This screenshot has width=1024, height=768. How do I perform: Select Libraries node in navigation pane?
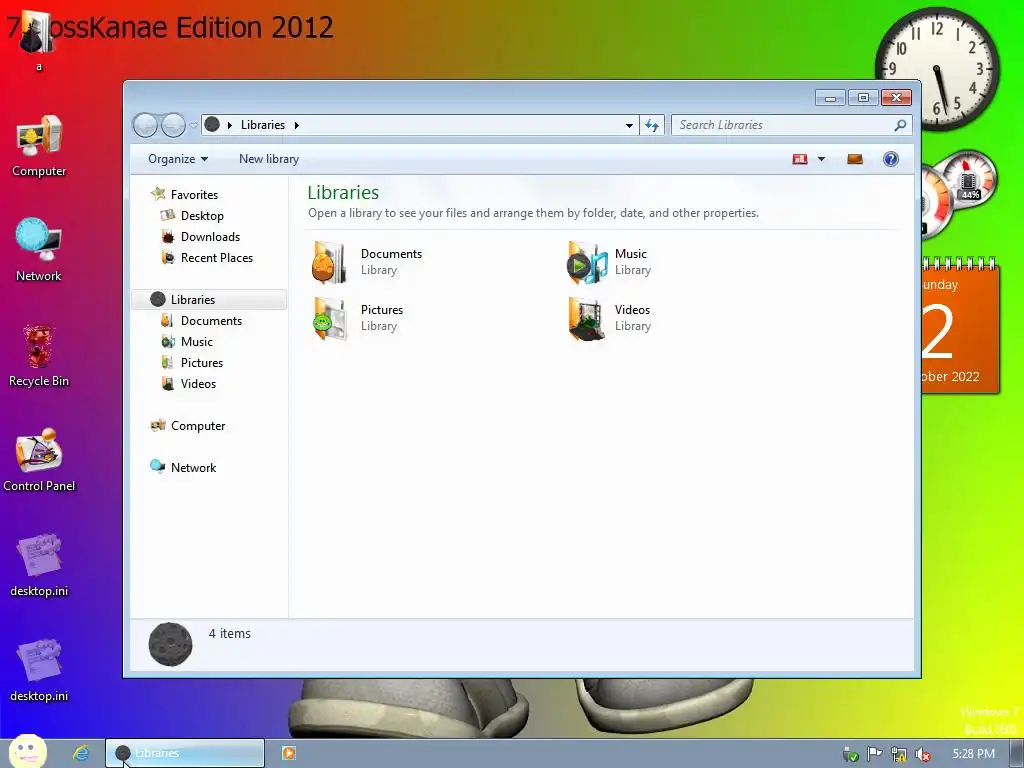click(209, 299)
